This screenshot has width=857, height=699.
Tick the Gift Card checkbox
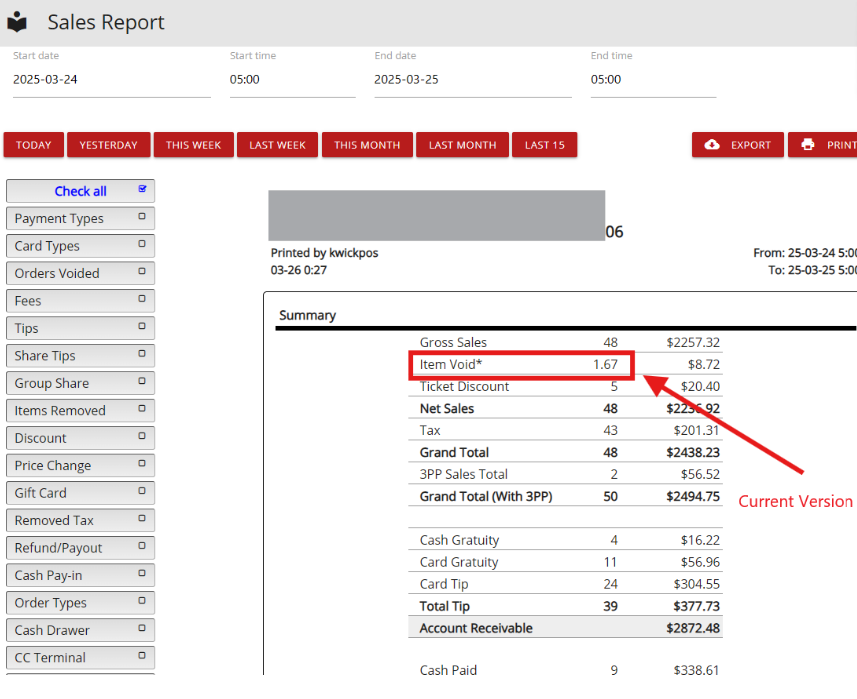142,491
